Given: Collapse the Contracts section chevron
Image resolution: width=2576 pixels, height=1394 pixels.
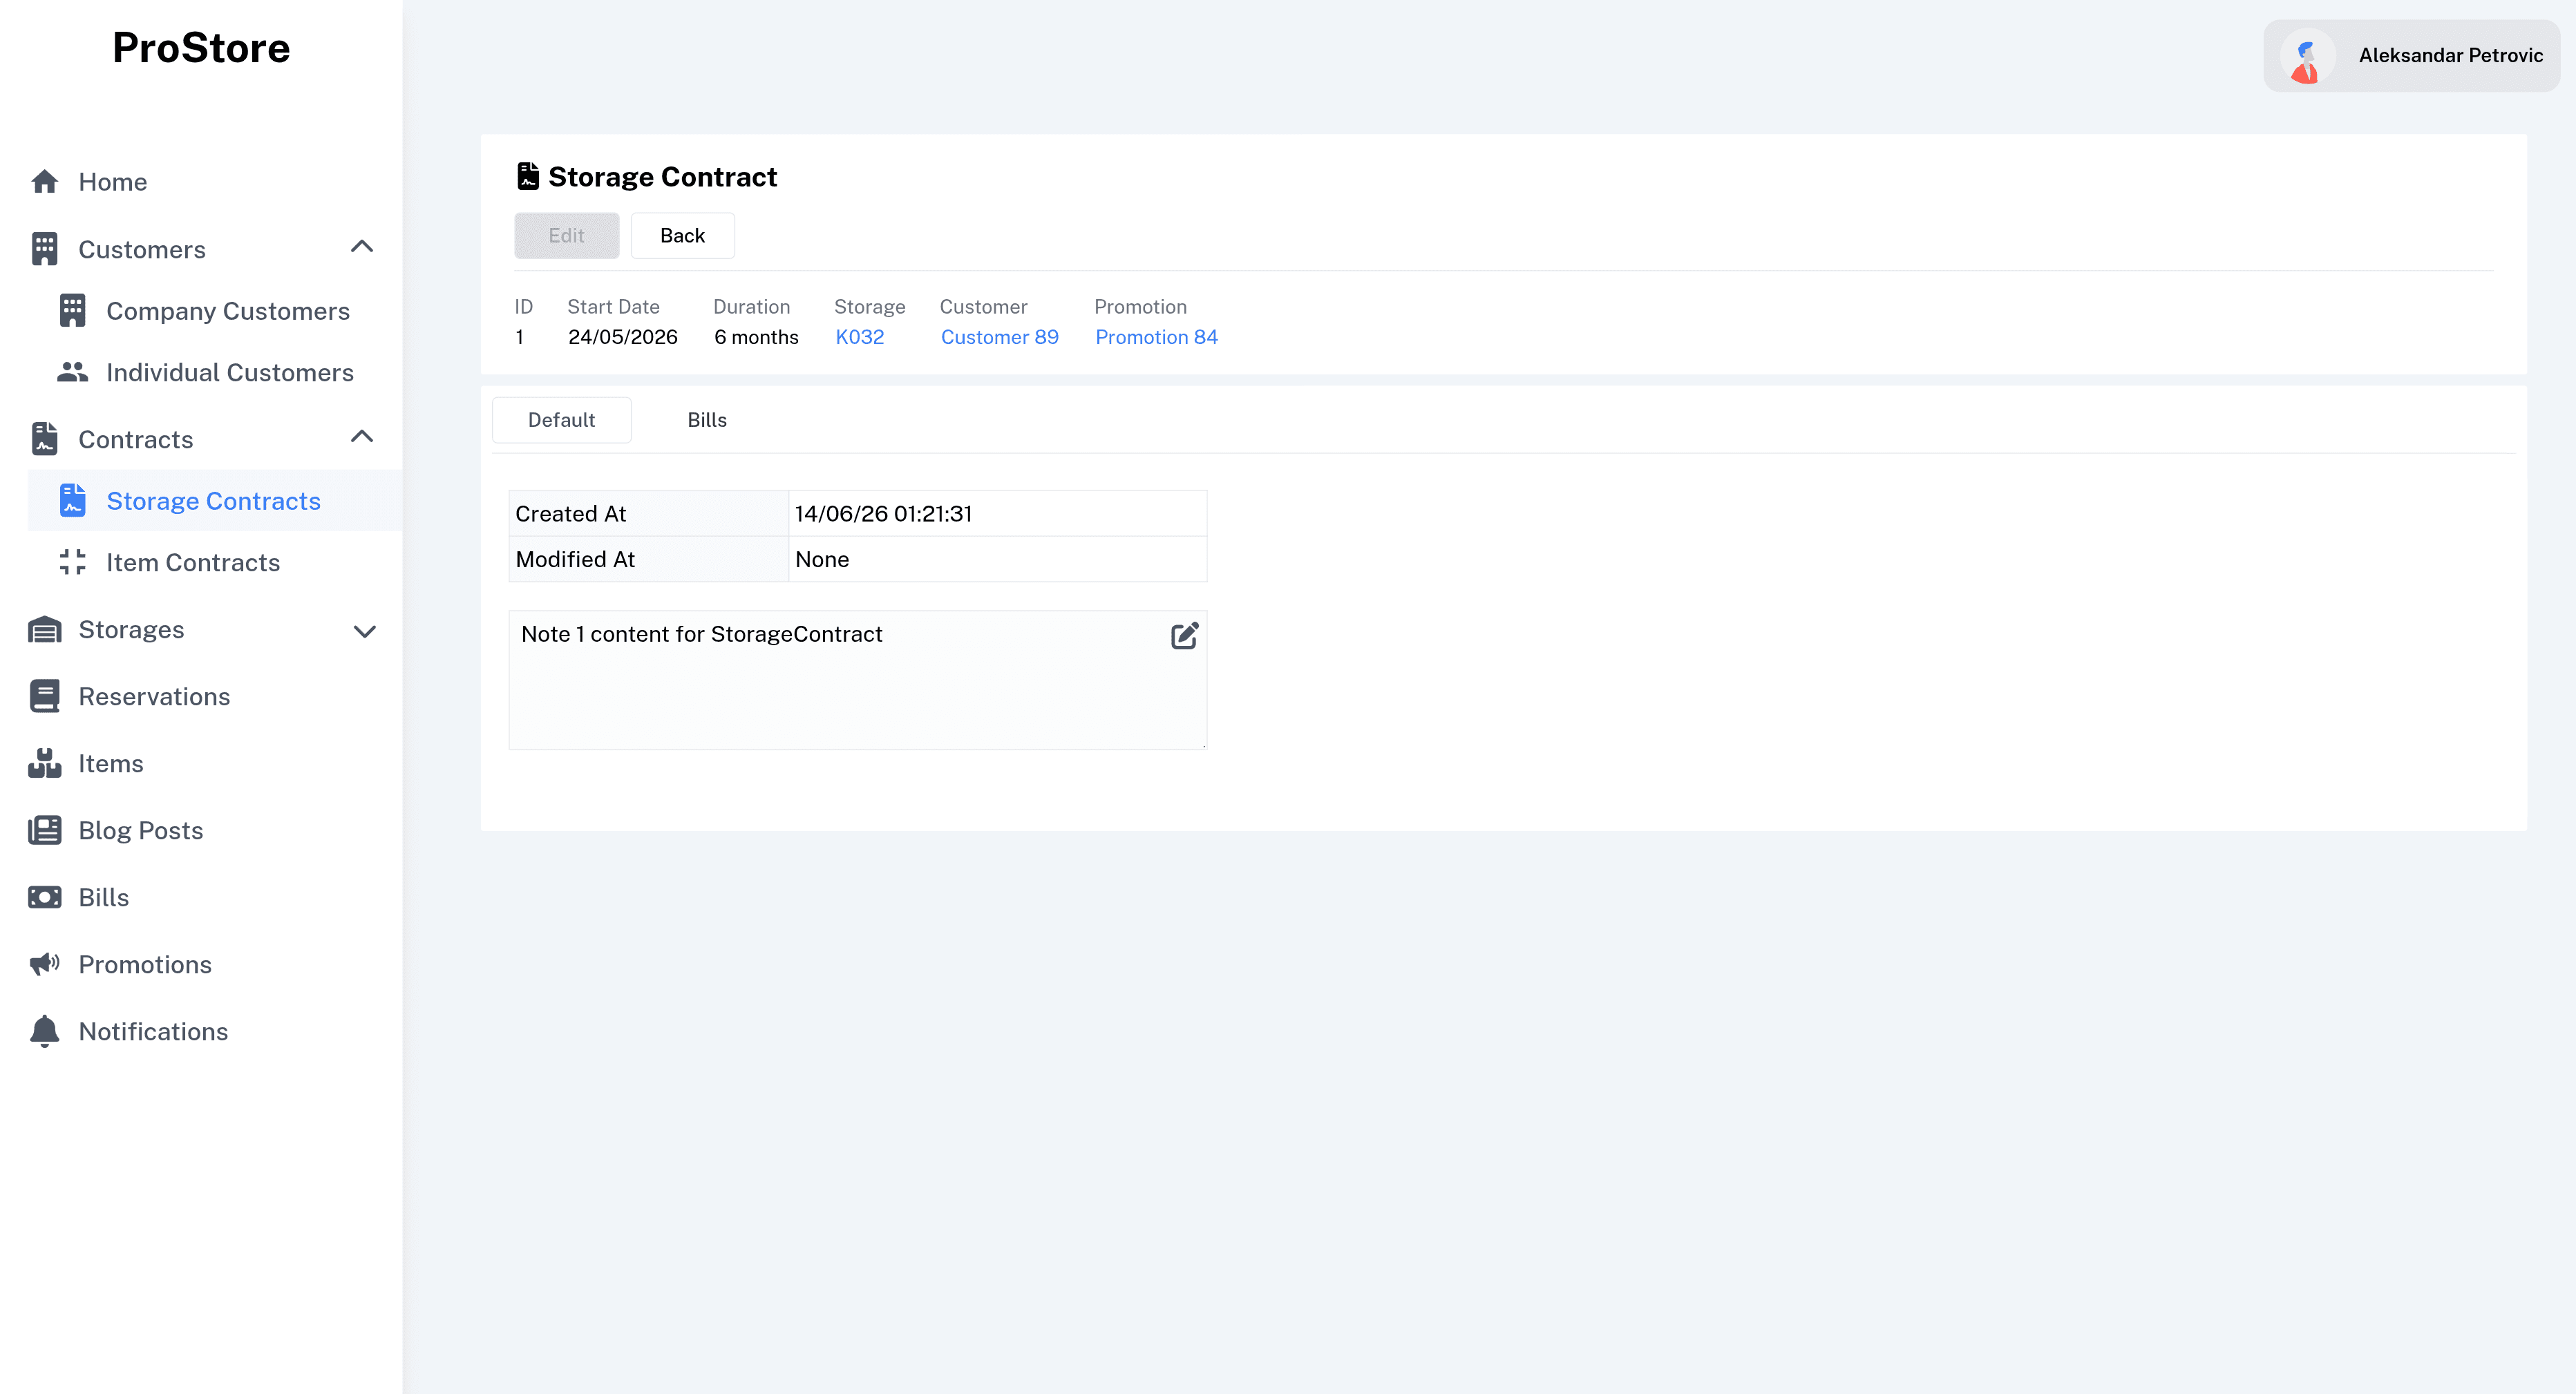Looking at the screenshot, I should [x=362, y=437].
